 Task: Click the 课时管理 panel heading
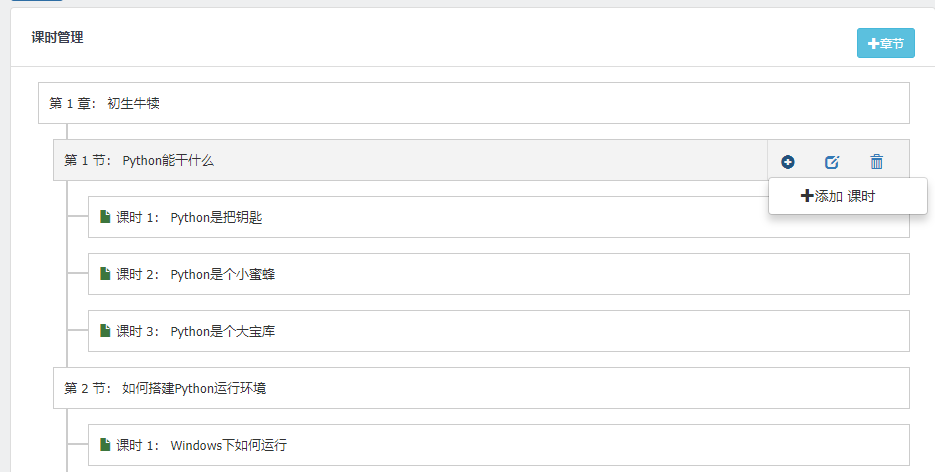(x=57, y=38)
